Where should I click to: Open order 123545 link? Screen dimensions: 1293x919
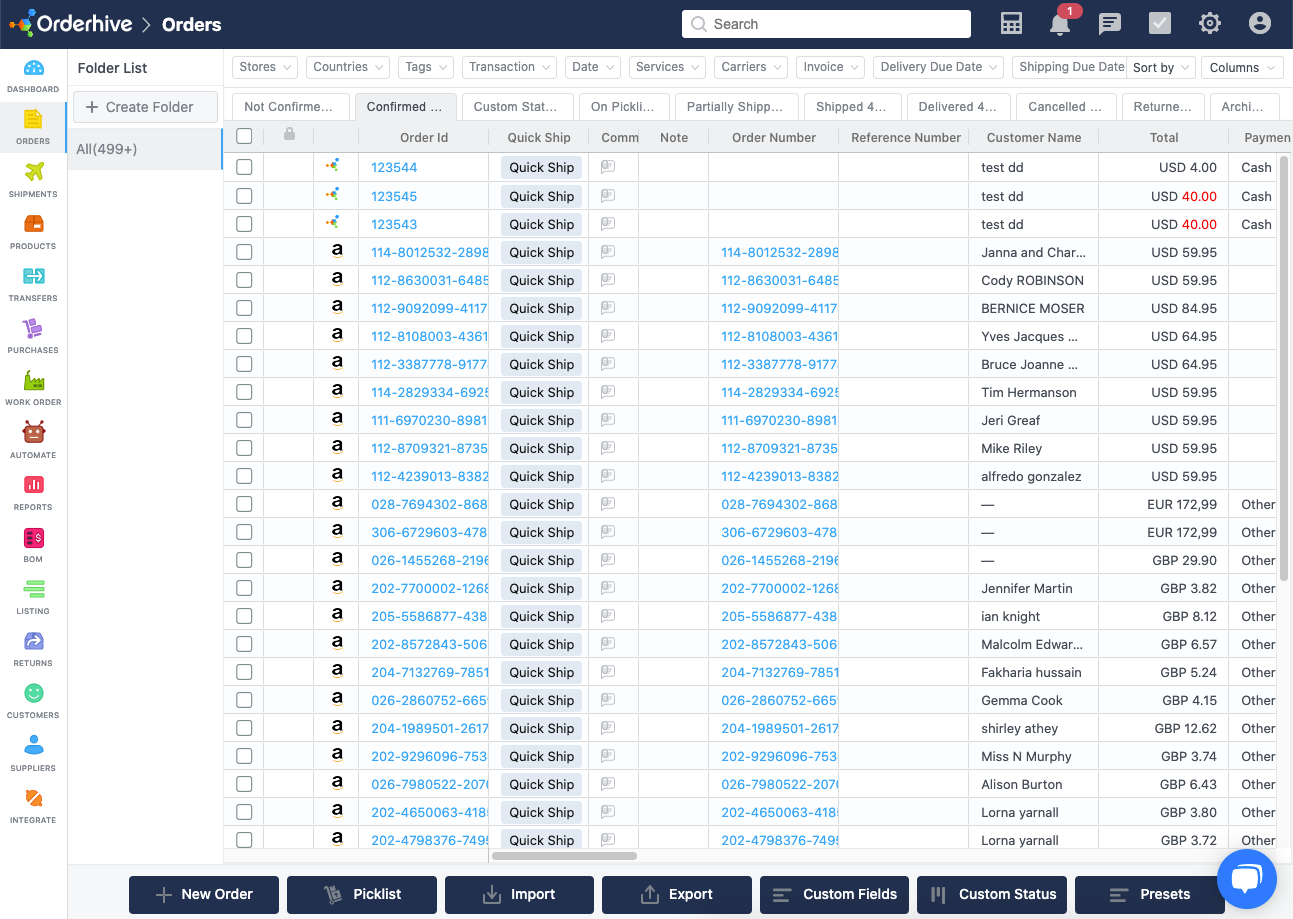(x=394, y=196)
